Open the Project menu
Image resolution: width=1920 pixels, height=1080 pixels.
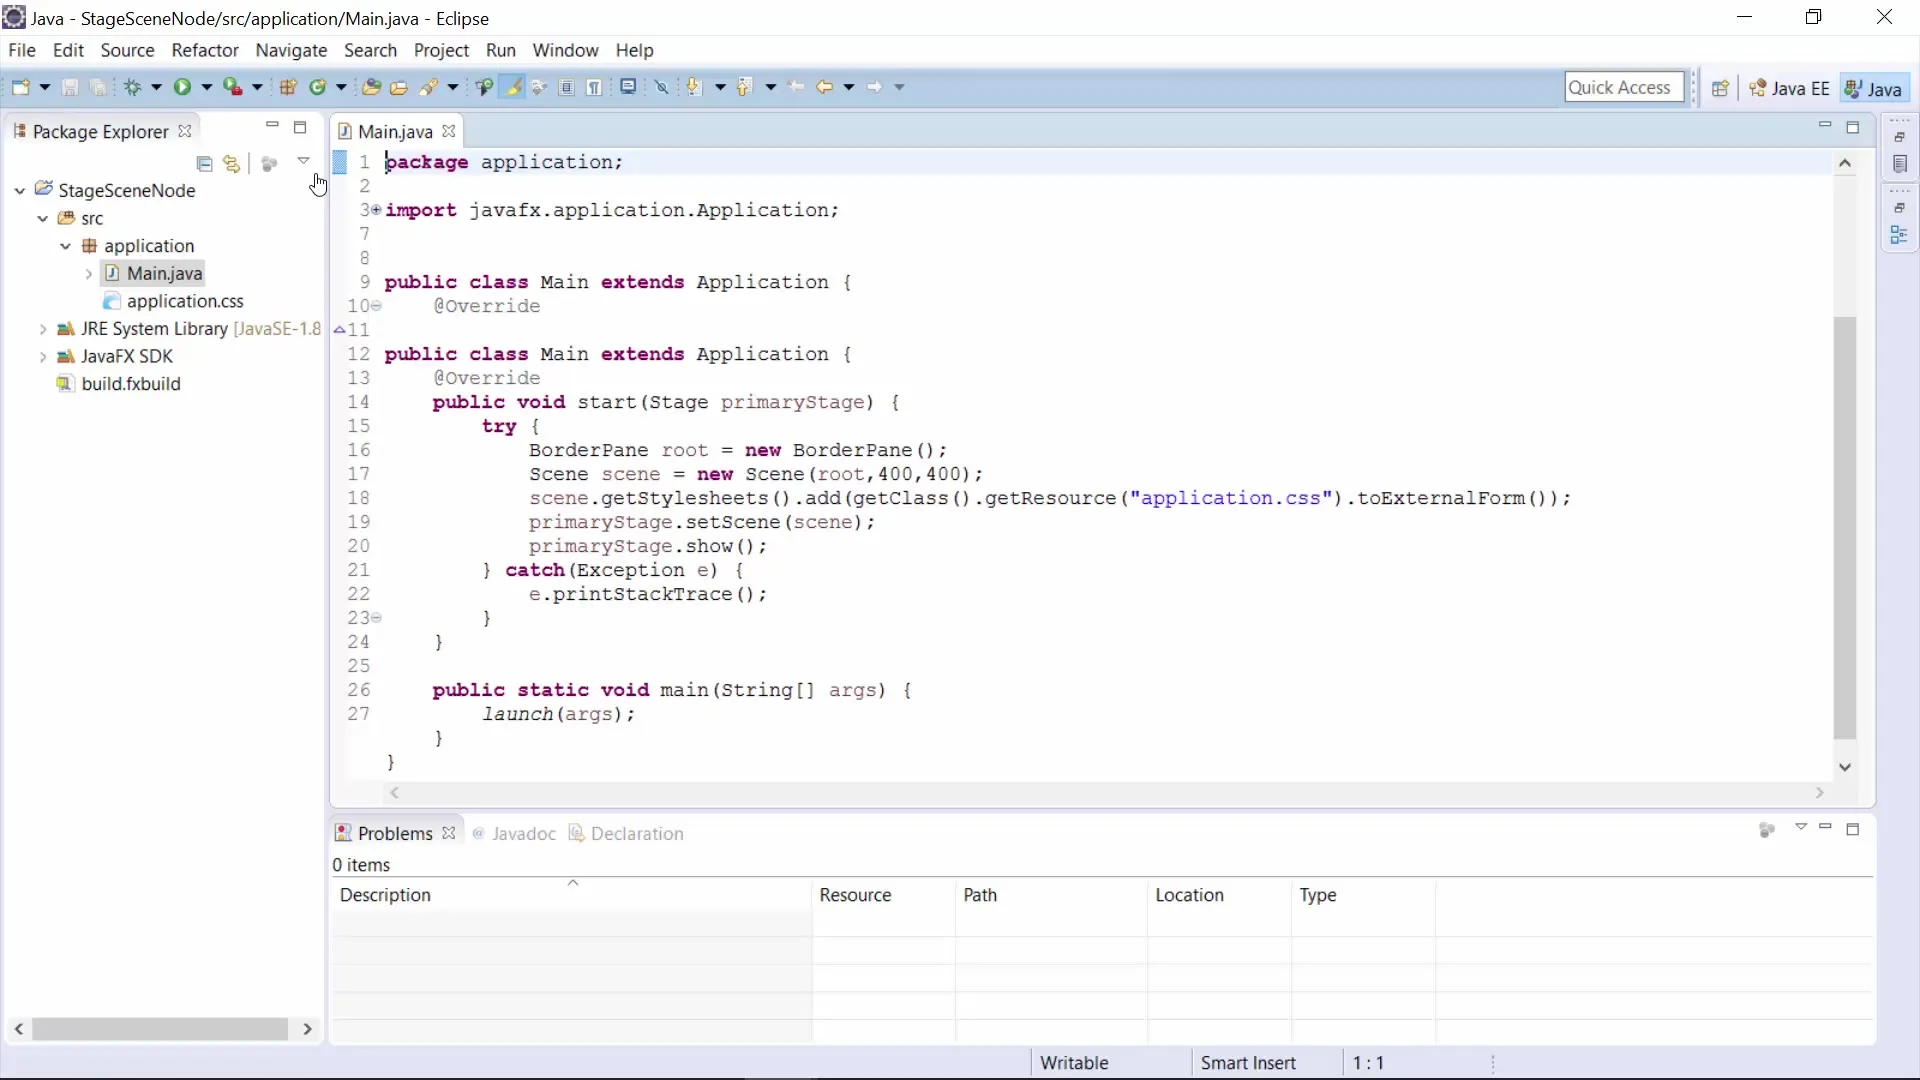click(441, 50)
